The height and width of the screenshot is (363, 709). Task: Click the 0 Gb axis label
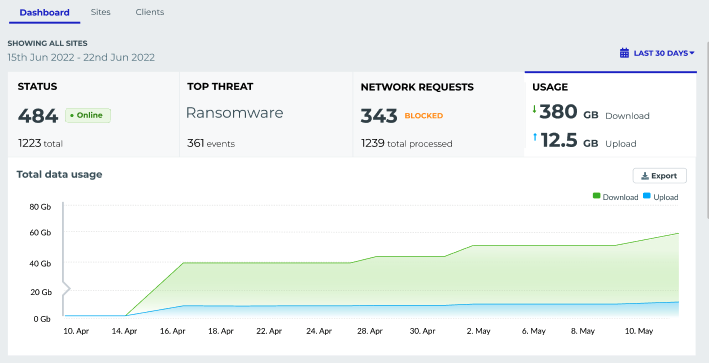[42, 319]
